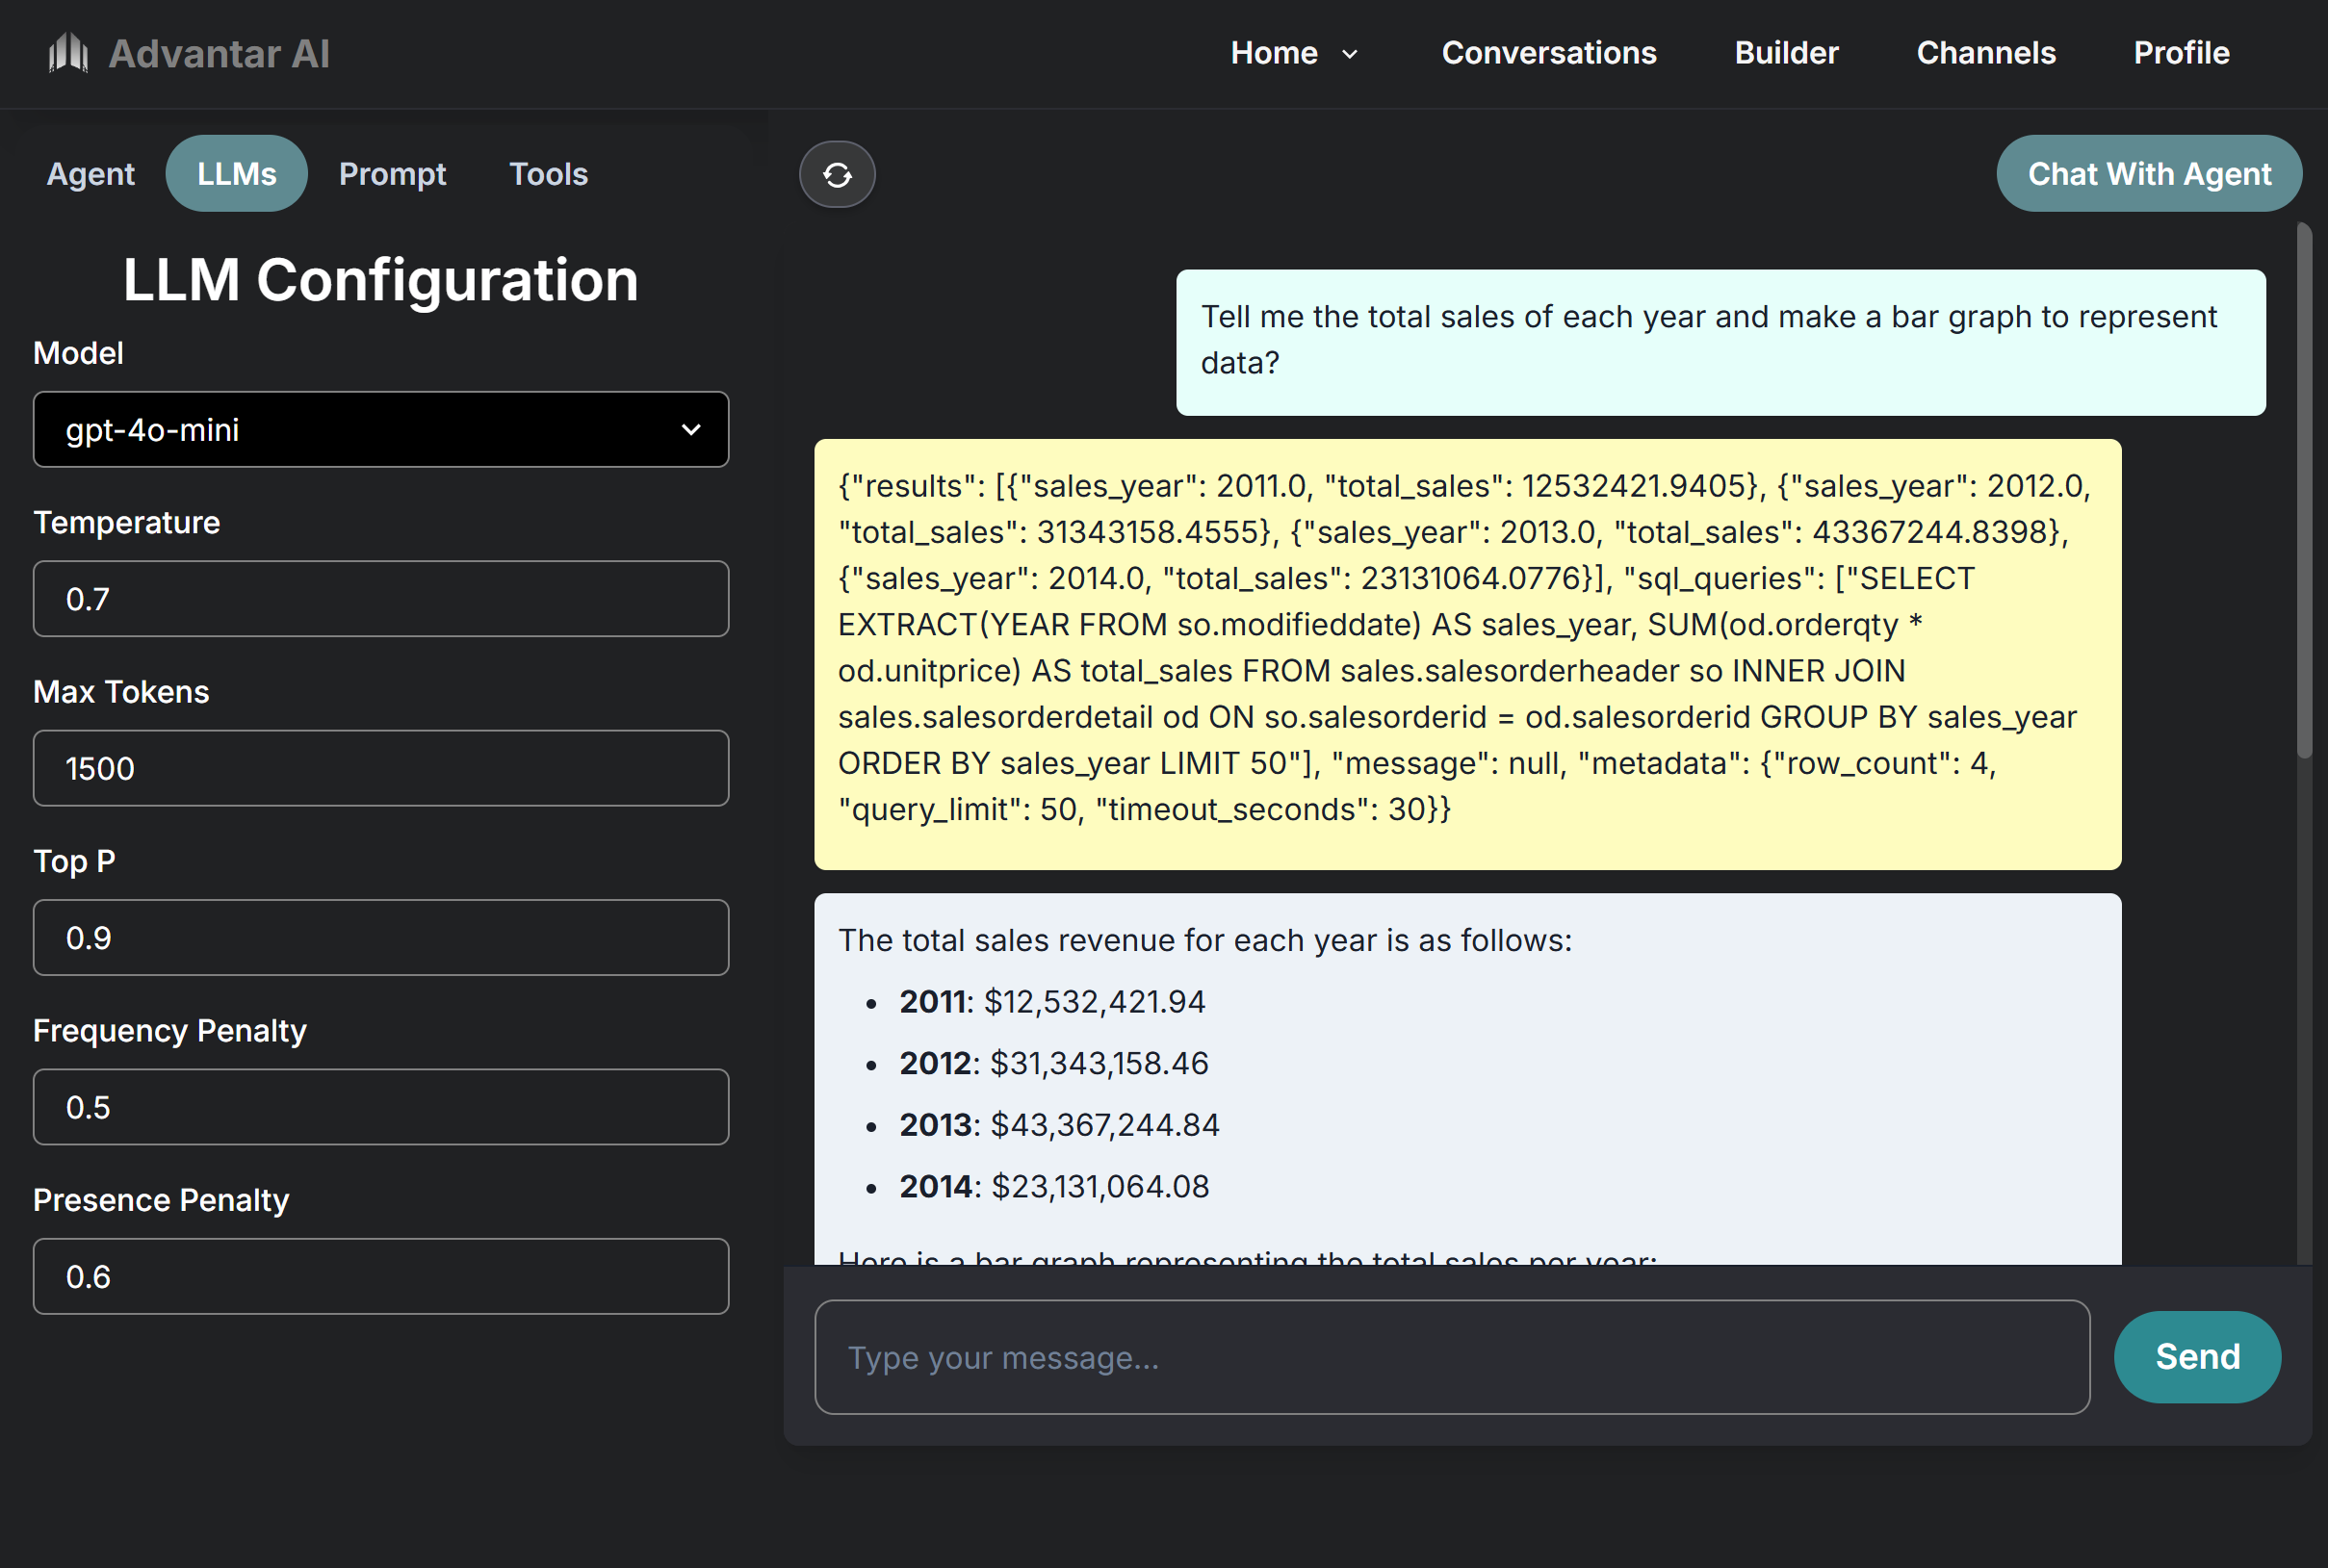The image size is (2328, 1568).
Task: Click the refresh conversation icon button
Action: point(837,175)
